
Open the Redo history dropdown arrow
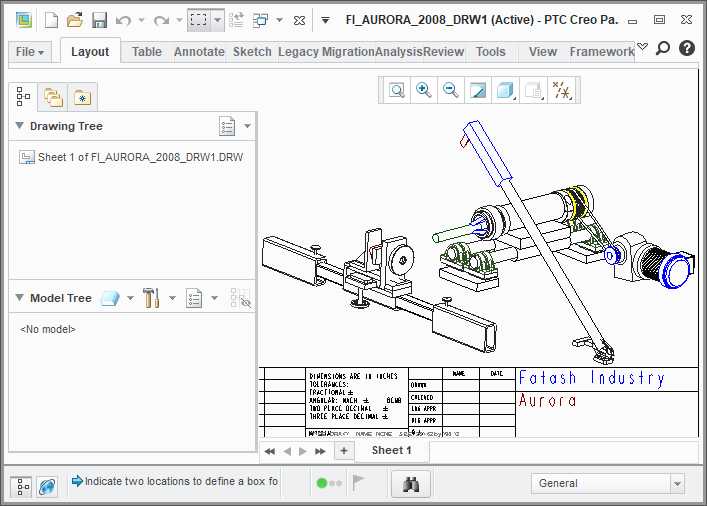pyautogui.click(x=179, y=20)
